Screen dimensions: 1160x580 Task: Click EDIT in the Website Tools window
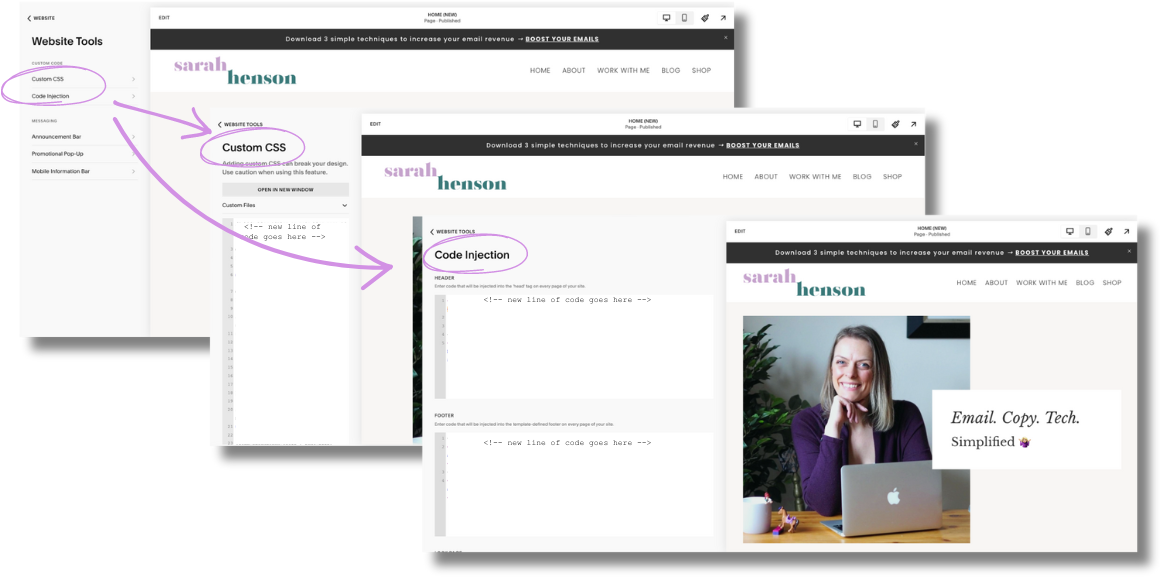pos(164,18)
